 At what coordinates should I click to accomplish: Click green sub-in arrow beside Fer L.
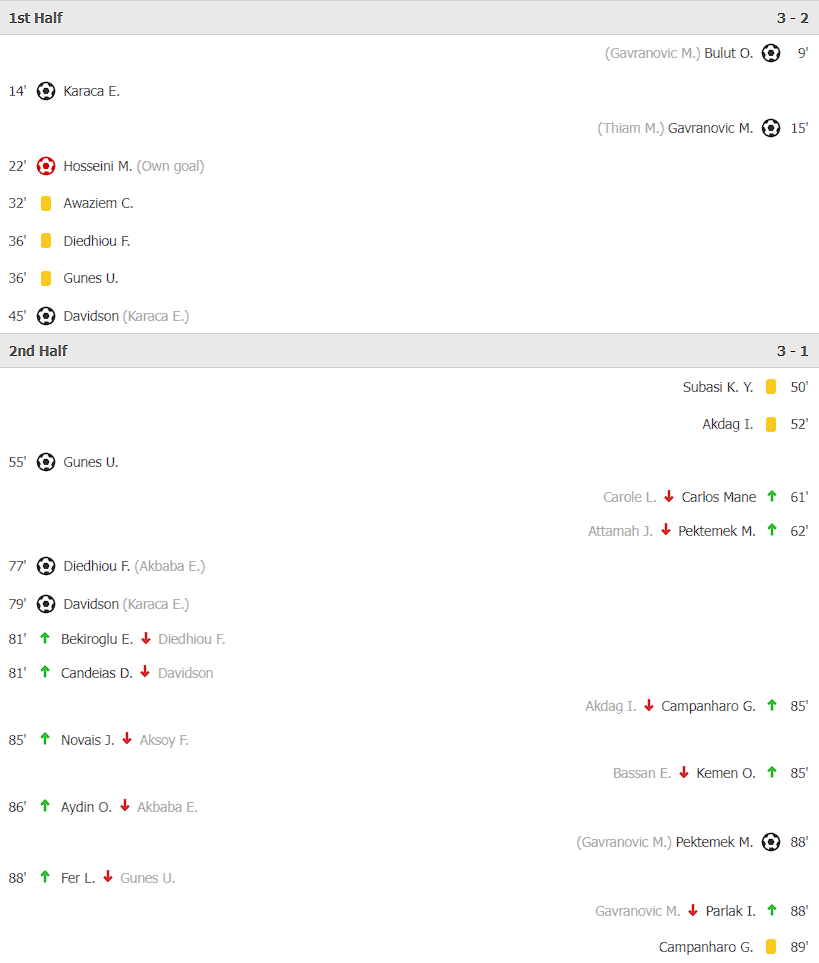44,877
